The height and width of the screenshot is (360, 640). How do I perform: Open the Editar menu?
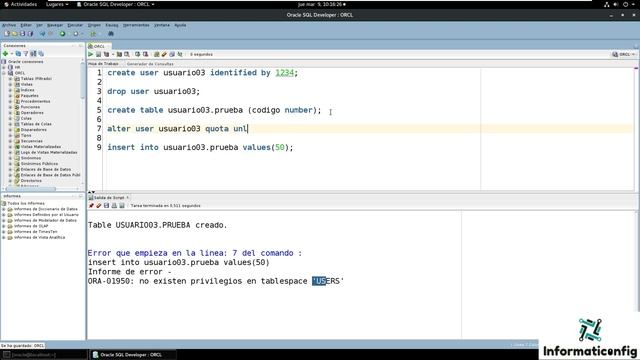tap(26, 25)
